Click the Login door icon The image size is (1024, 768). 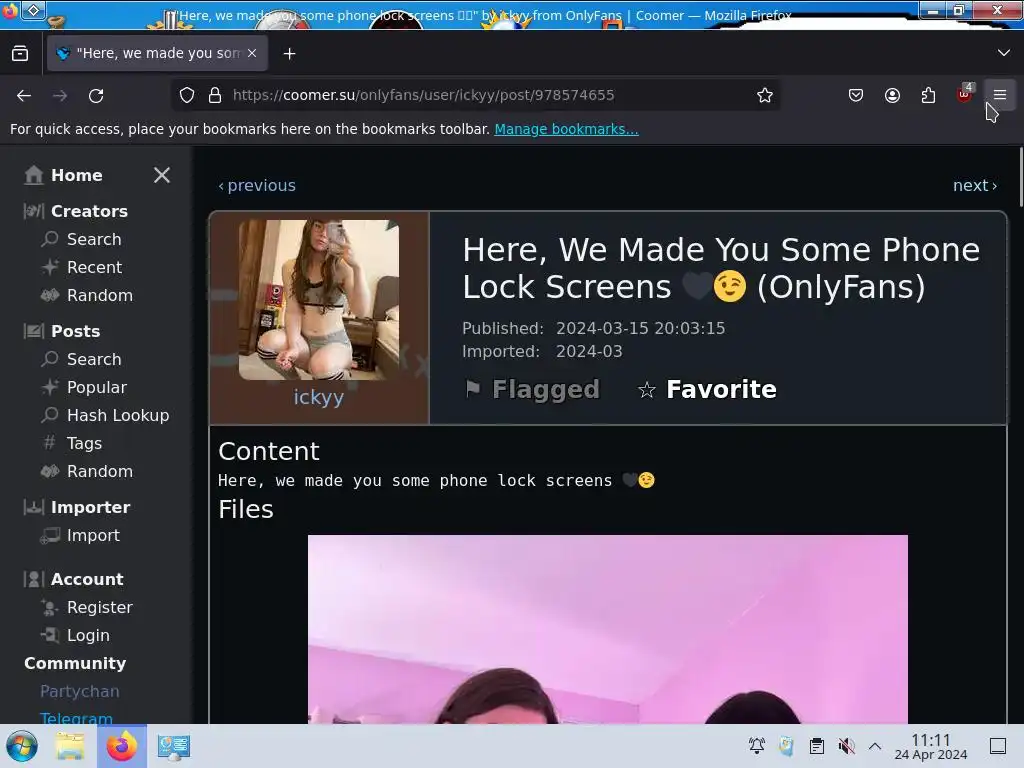(50, 635)
